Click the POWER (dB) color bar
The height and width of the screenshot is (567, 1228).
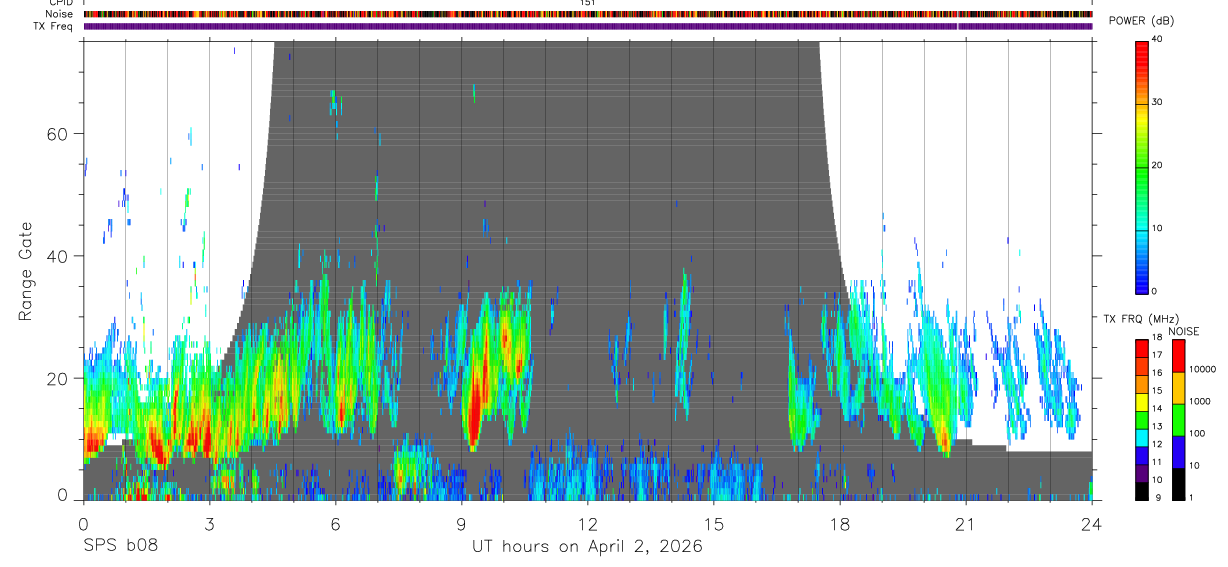[x=1141, y=166]
